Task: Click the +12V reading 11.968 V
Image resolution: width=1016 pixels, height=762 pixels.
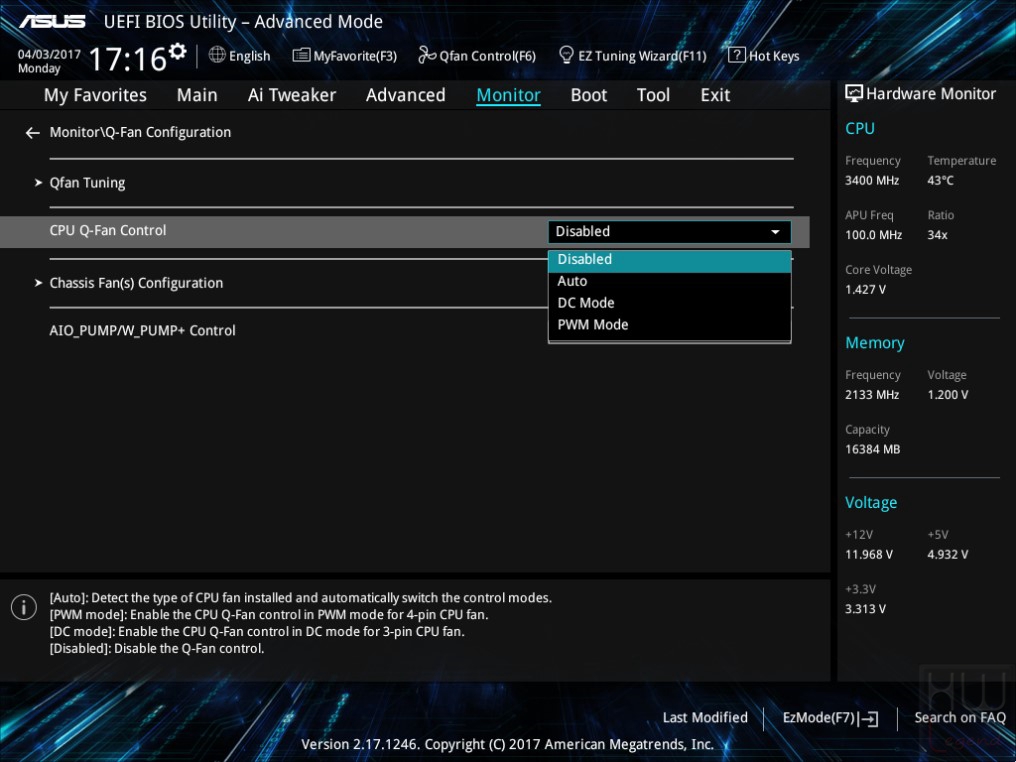Action: coord(869,555)
